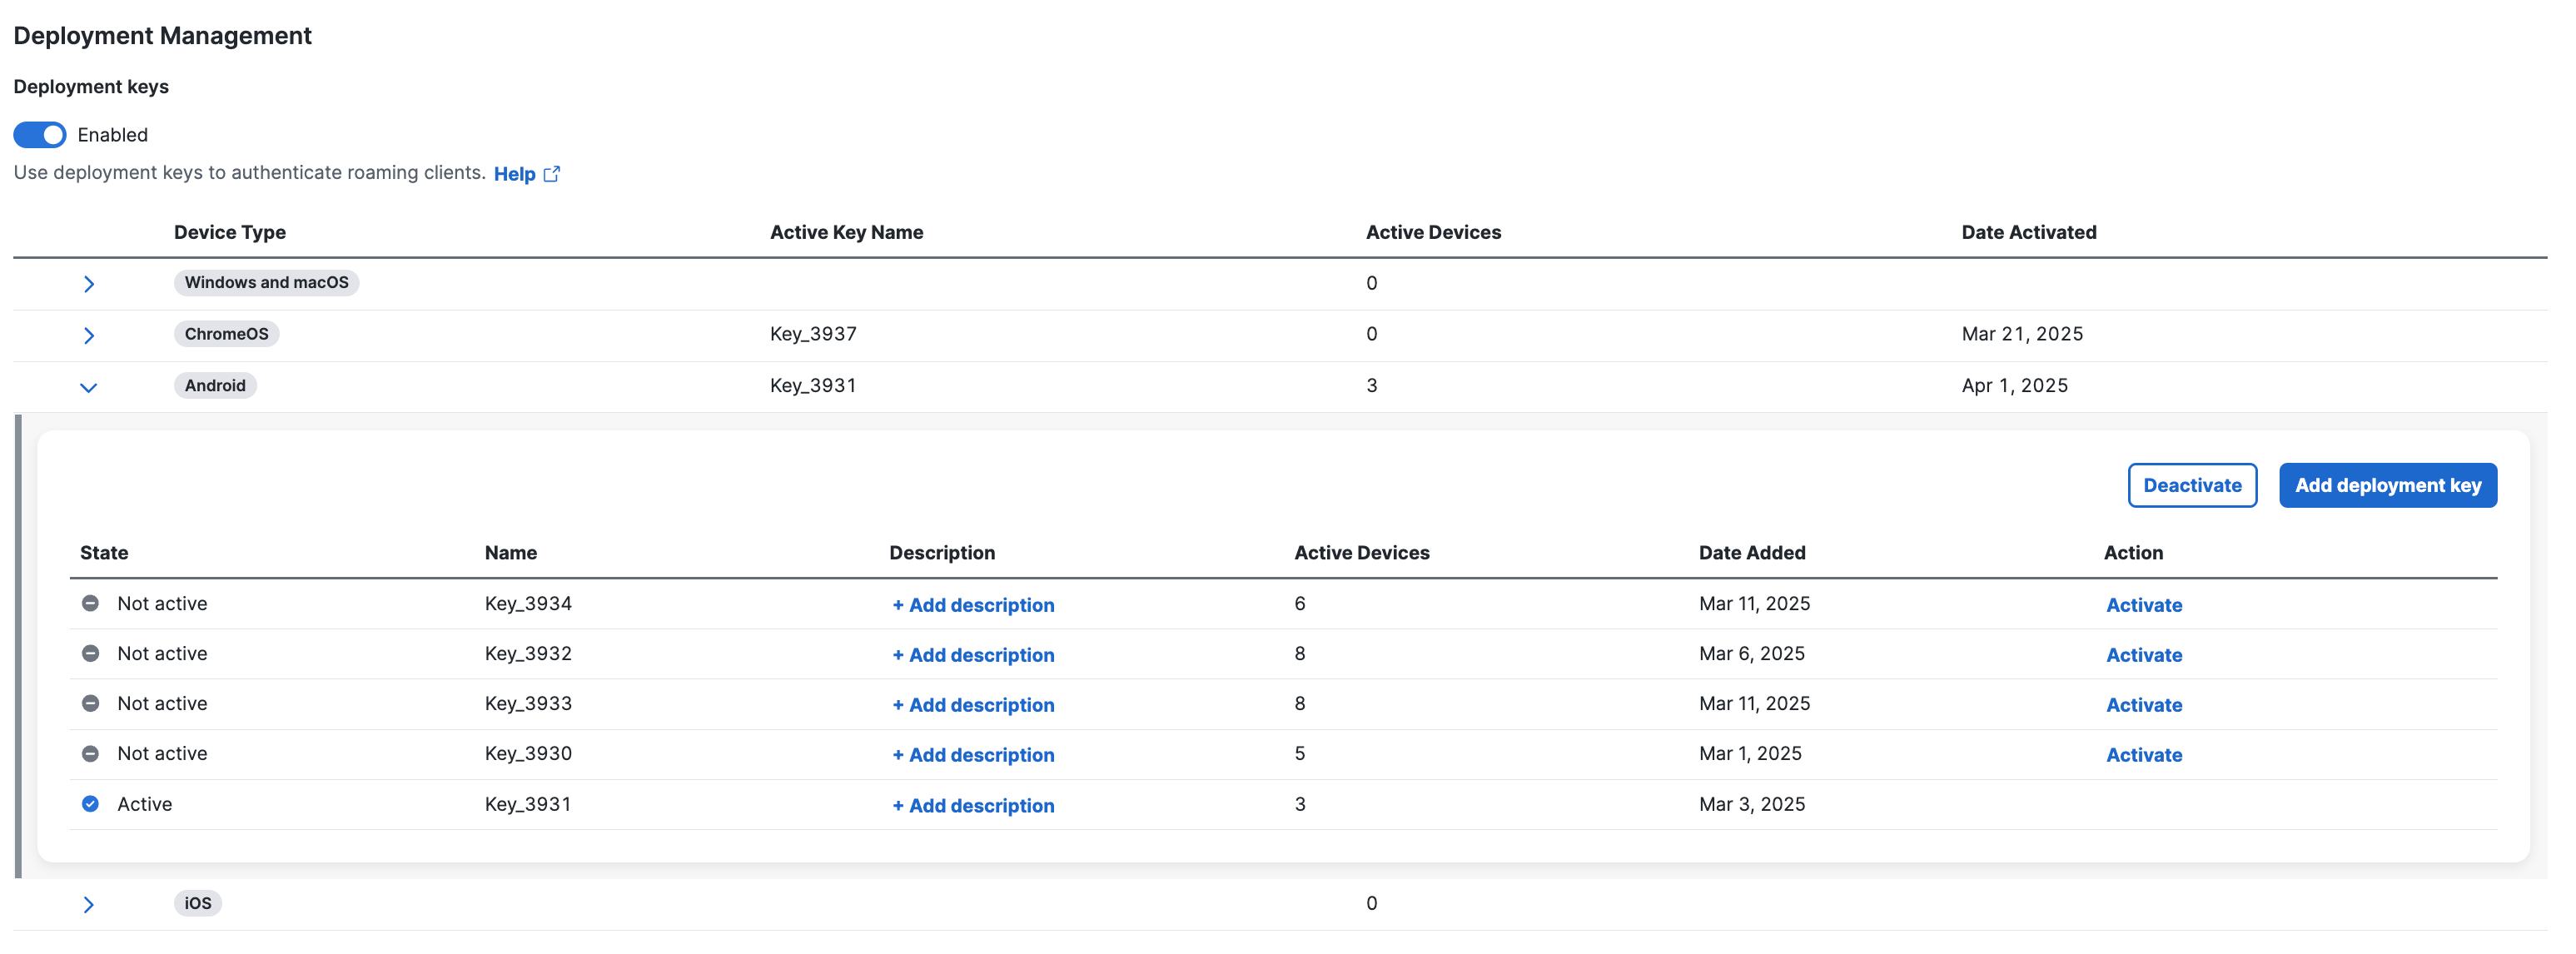The height and width of the screenshot is (954, 2576).
Task: Click the Key_3934 name cell
Action: click(528, 604)
